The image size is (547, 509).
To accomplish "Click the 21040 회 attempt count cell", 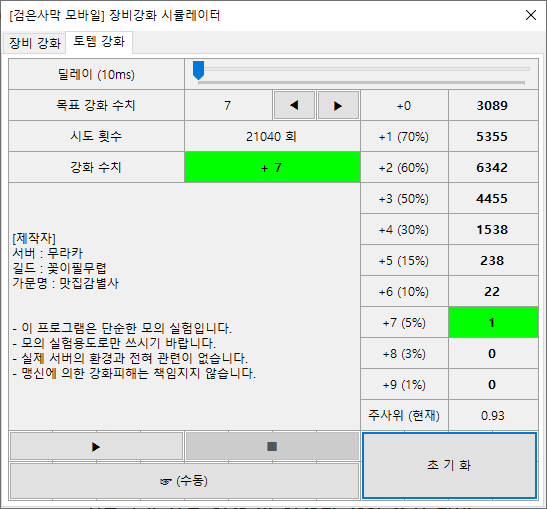I will 272,136.
